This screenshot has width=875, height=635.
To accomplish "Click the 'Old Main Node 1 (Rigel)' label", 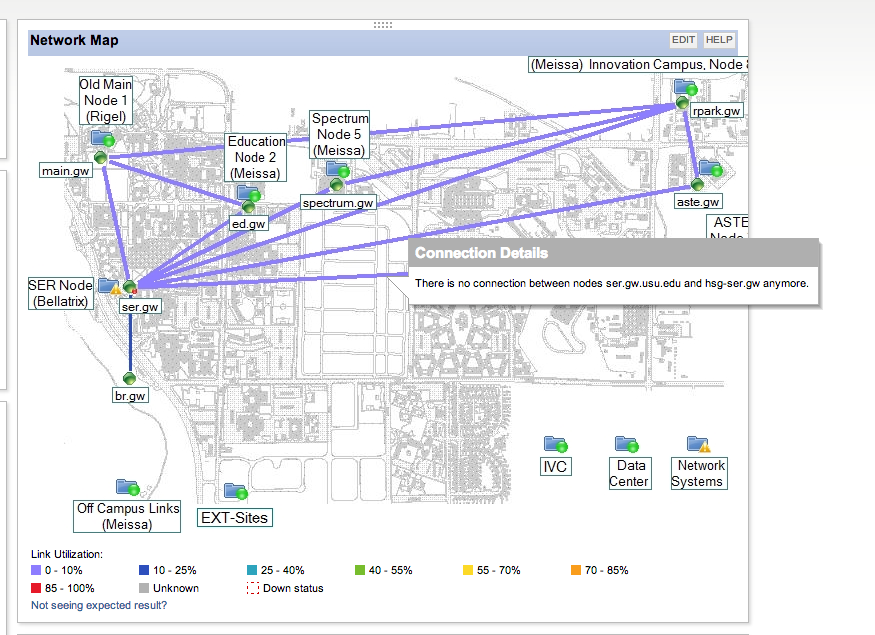I will 105,100.
